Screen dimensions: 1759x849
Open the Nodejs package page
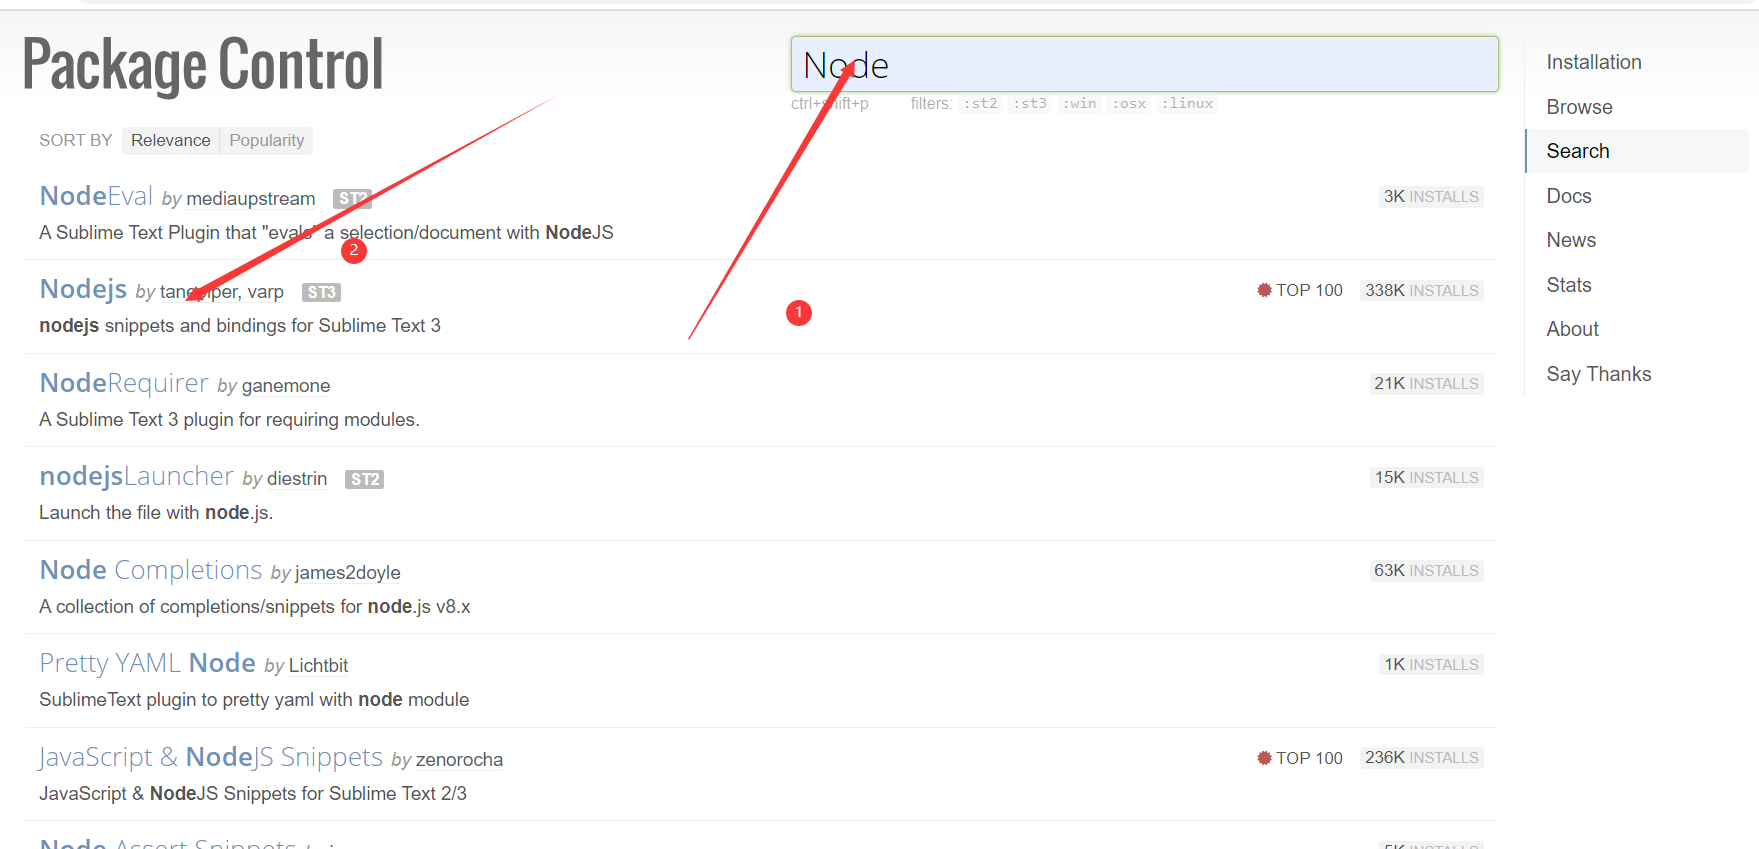pyautogui.click(x=83, y=289)
